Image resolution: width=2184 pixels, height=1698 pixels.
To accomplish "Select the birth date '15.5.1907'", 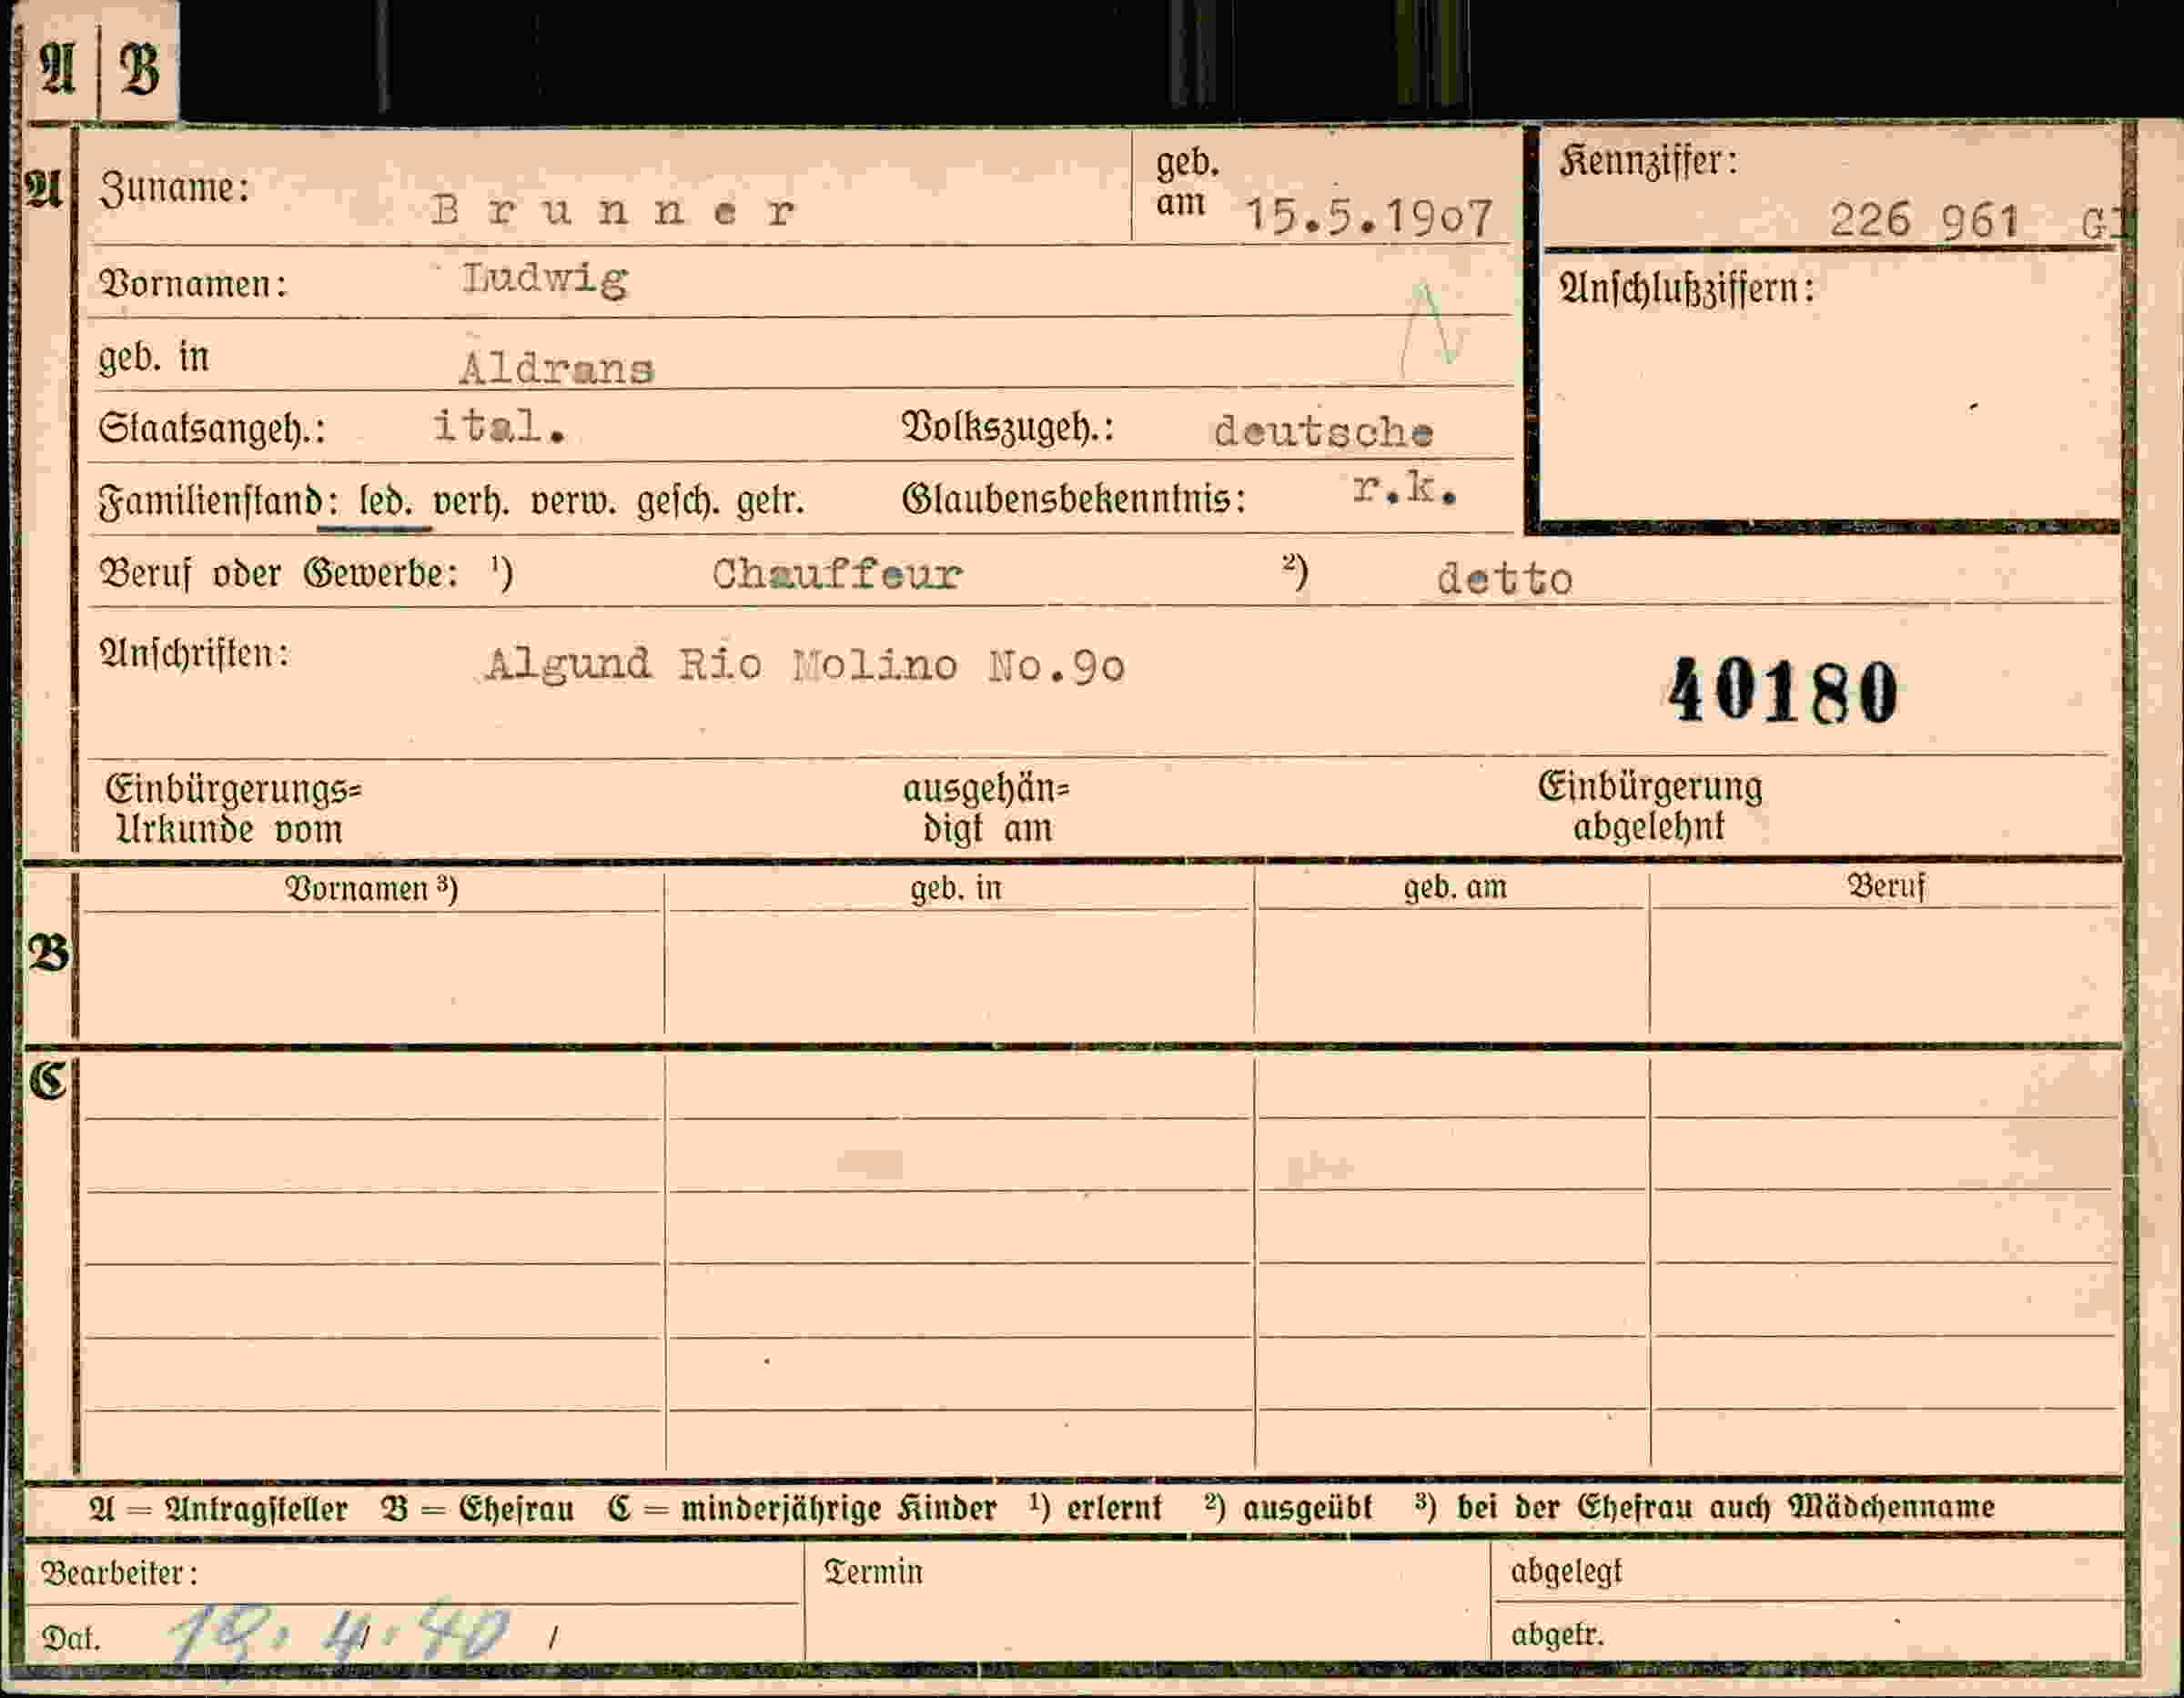I will (x=1369, y=217).
